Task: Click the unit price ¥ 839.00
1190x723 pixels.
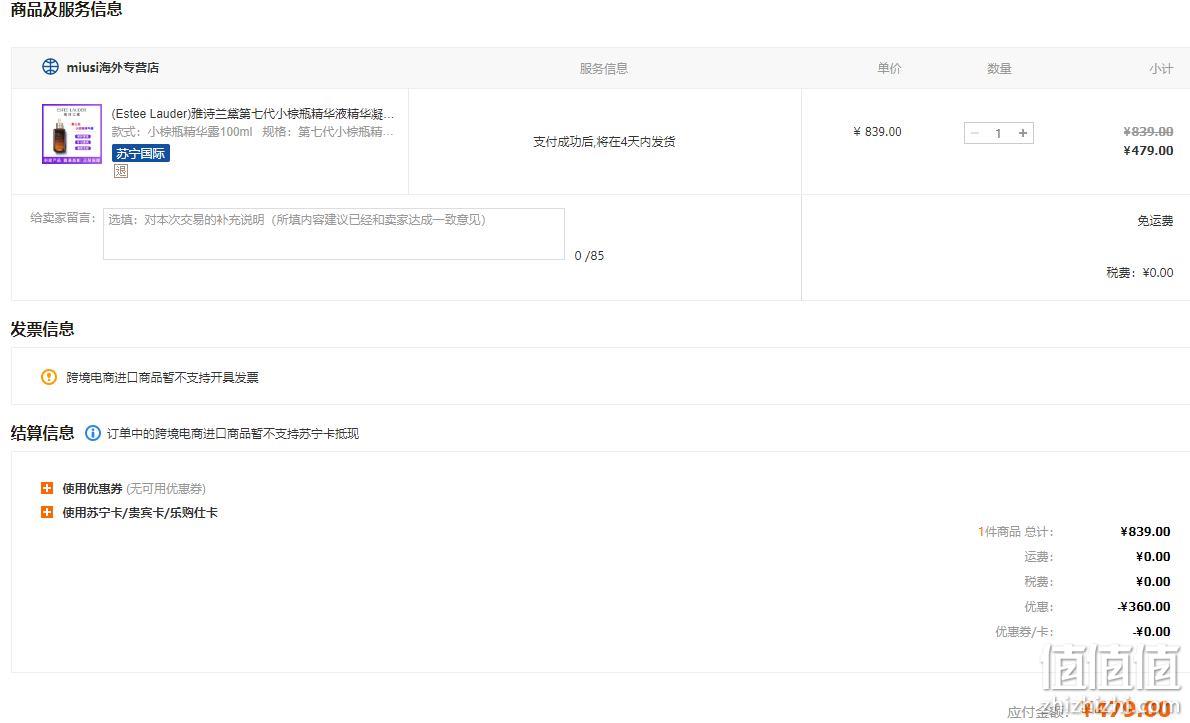Action: [877, 132]
